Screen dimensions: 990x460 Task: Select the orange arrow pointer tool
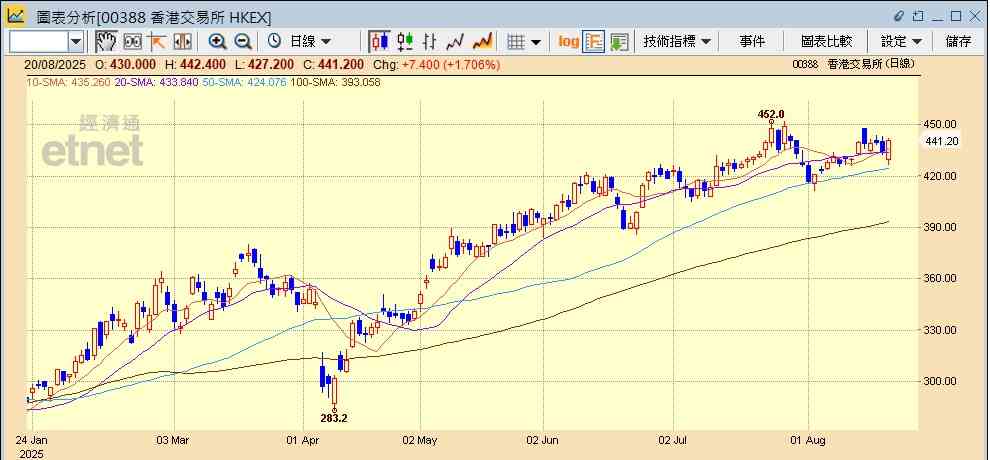157,42
